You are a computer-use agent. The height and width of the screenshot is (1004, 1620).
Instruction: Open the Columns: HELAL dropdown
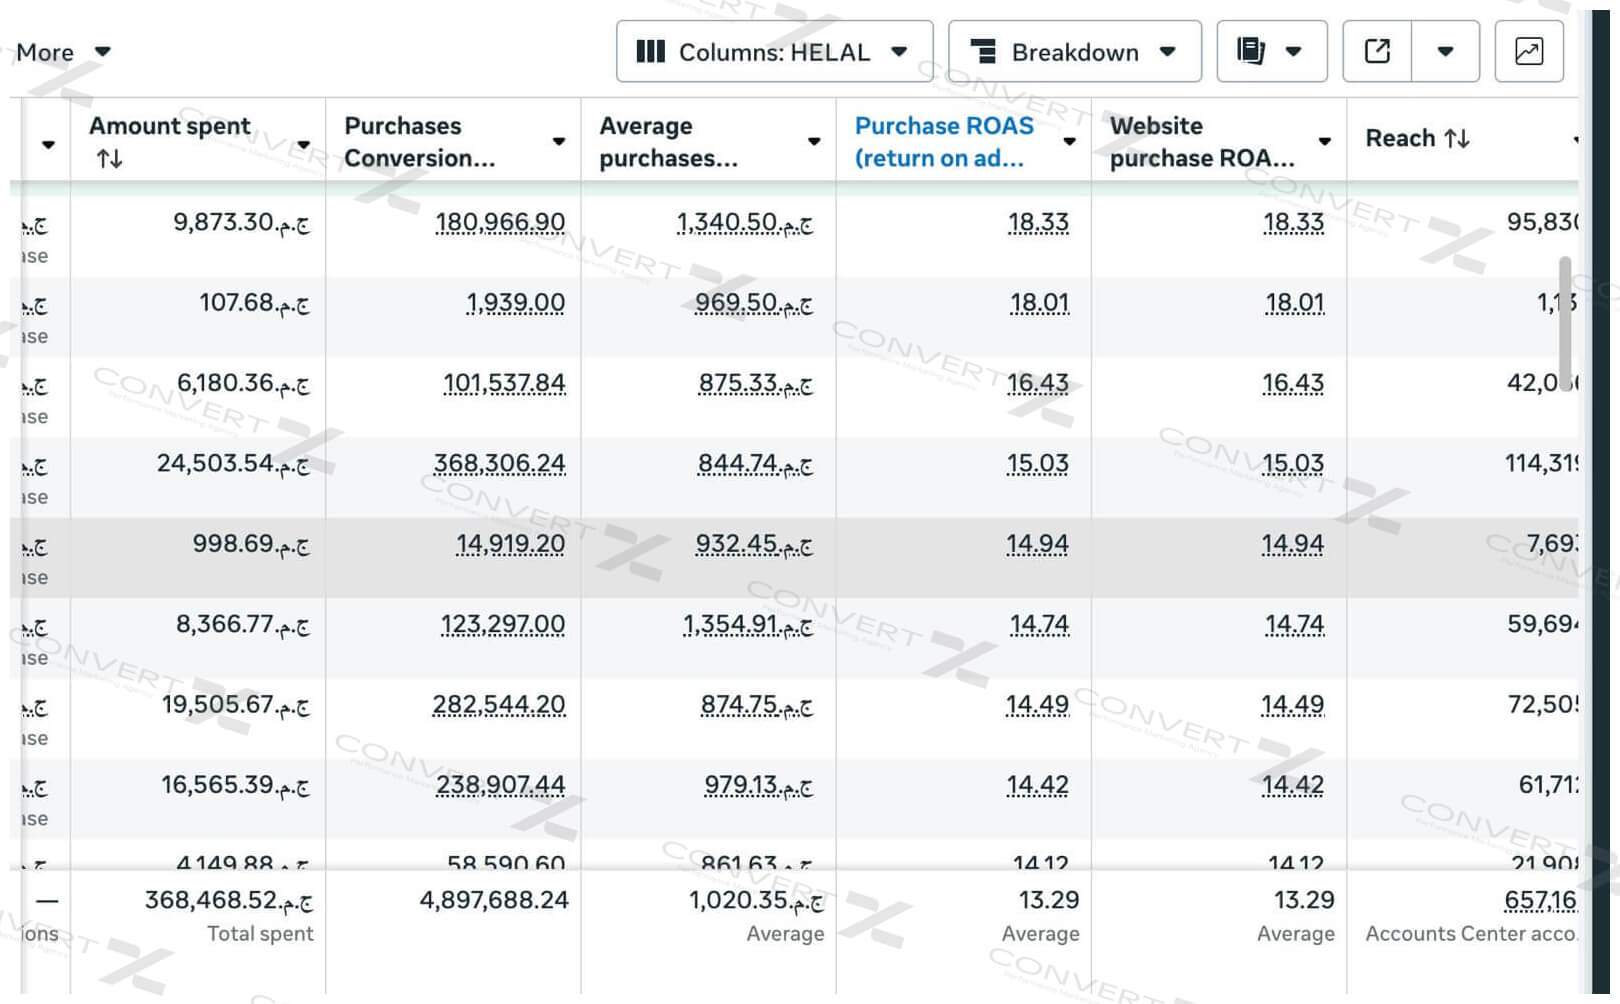point(898,51)
